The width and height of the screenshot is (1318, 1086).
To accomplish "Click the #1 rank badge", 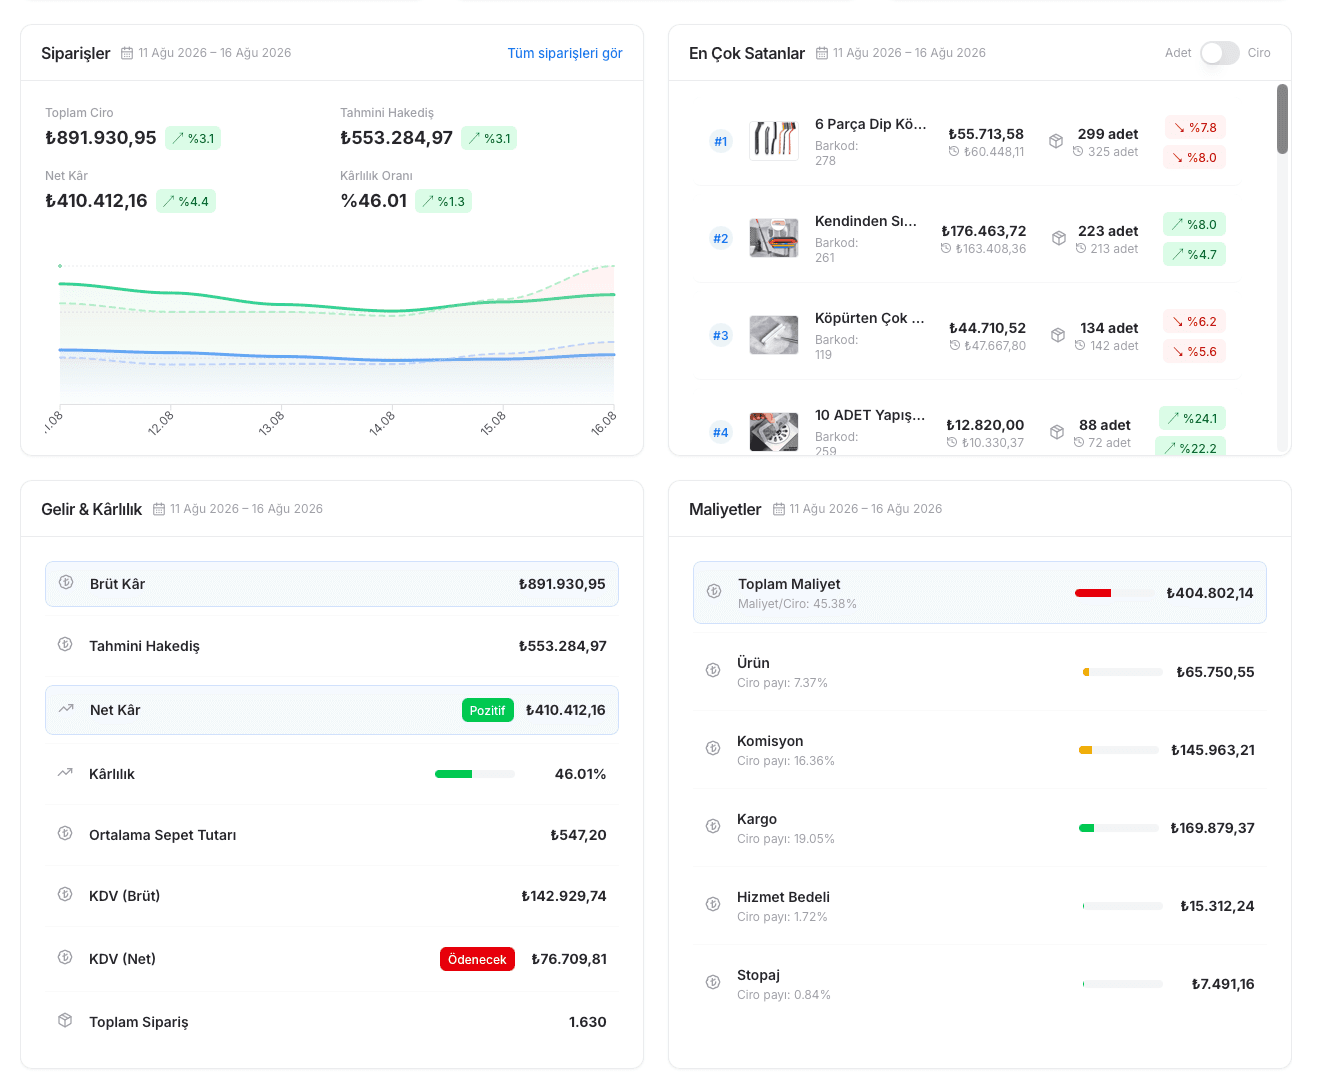I will (721, 141).
